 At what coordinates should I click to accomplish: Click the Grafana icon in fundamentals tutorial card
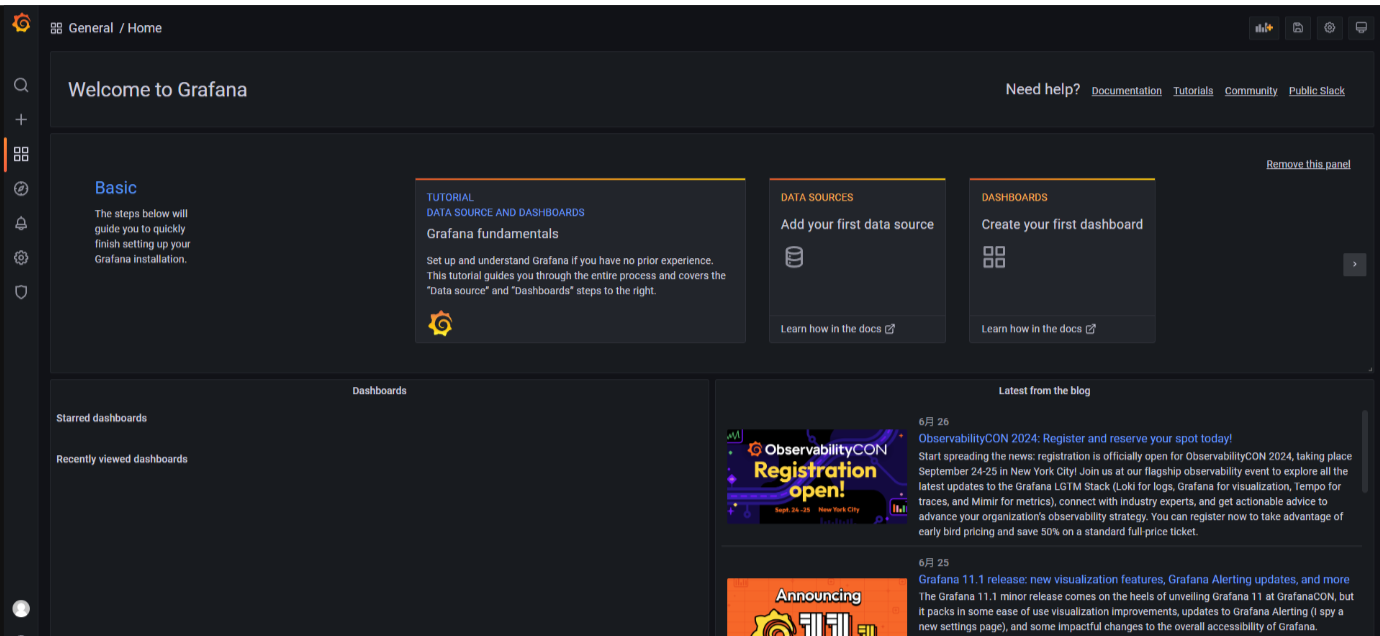tap(440, 323)
